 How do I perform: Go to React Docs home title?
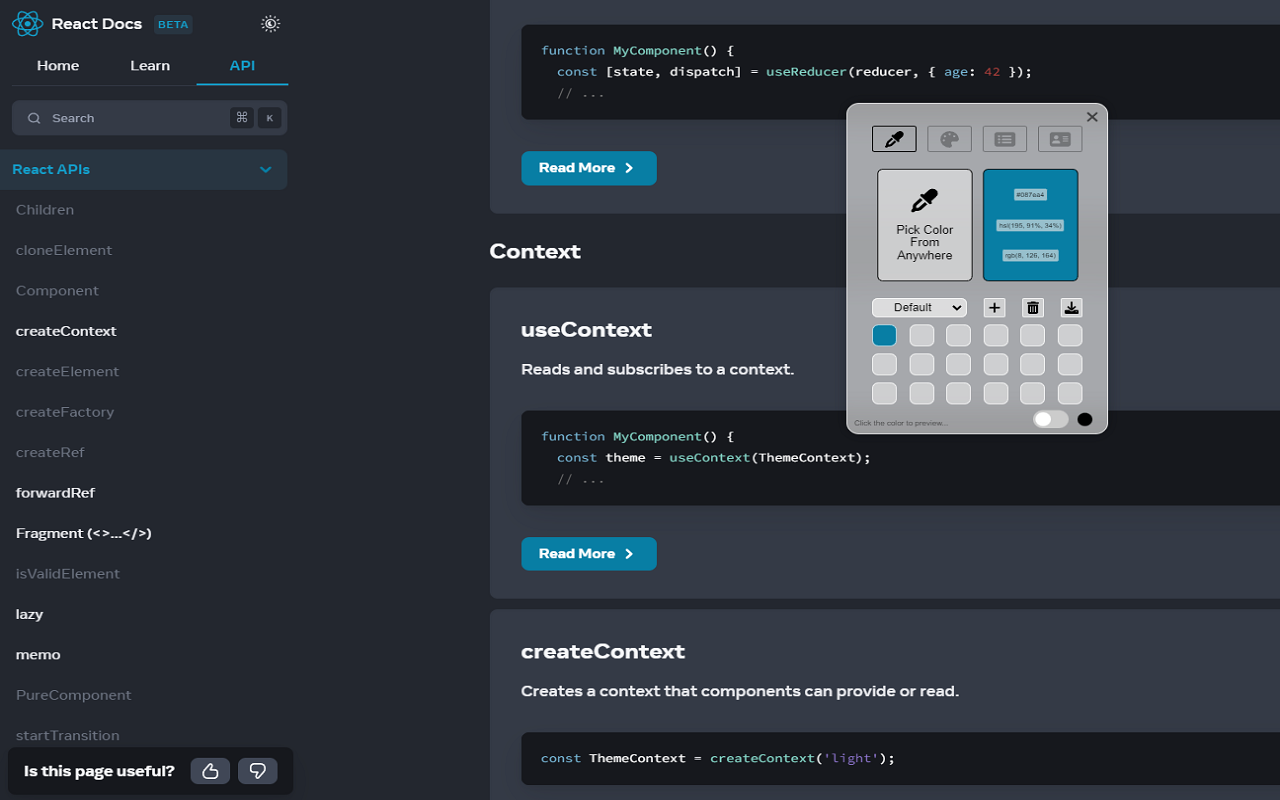tap(97, 24)
